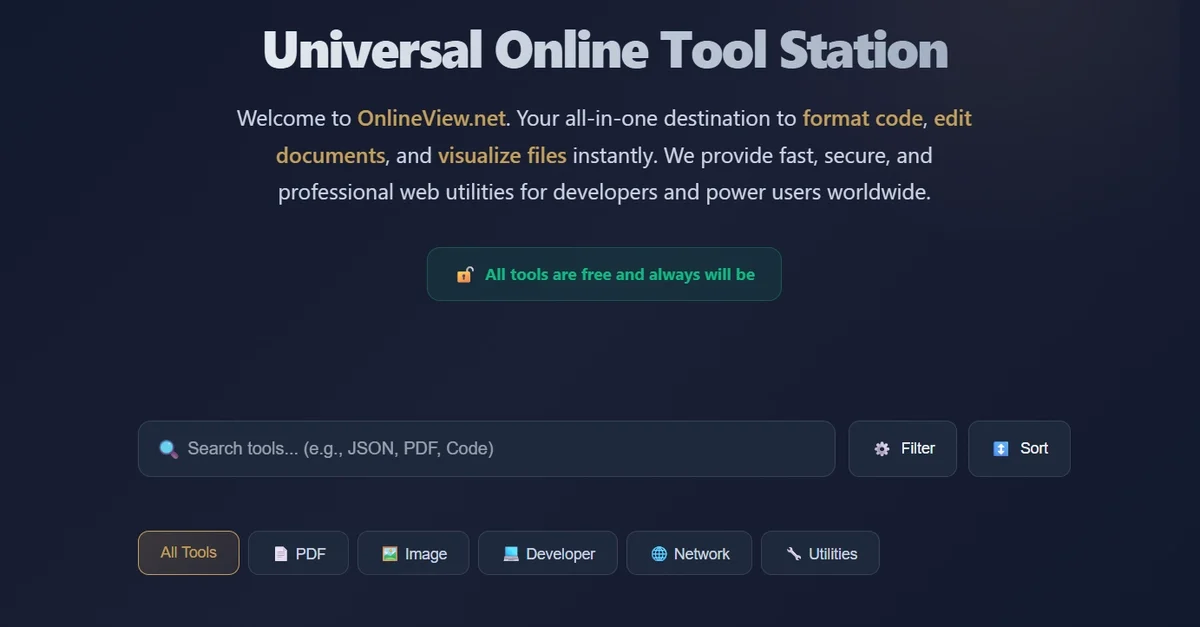Screen dimensions: 1200x627
Task: Open the OnlineView.net link
Action: (x=430, y=118)
